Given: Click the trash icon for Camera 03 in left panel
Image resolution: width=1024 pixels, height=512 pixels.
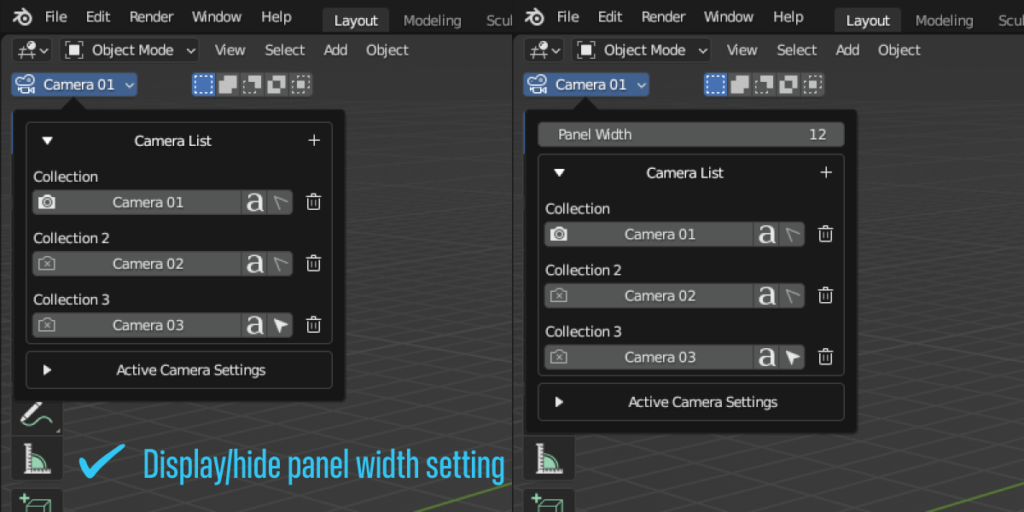Looking at the screenshot, I should tap(313, 325).
